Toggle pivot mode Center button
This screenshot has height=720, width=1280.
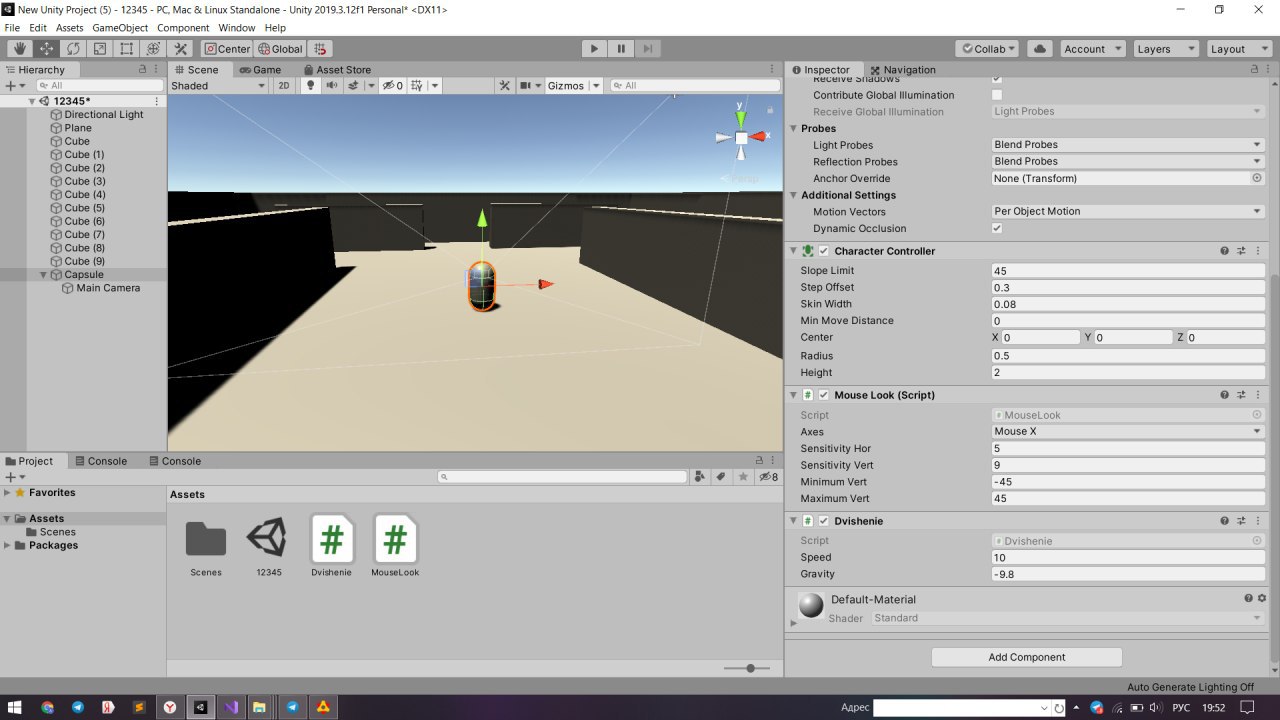[x=227, y=48]
